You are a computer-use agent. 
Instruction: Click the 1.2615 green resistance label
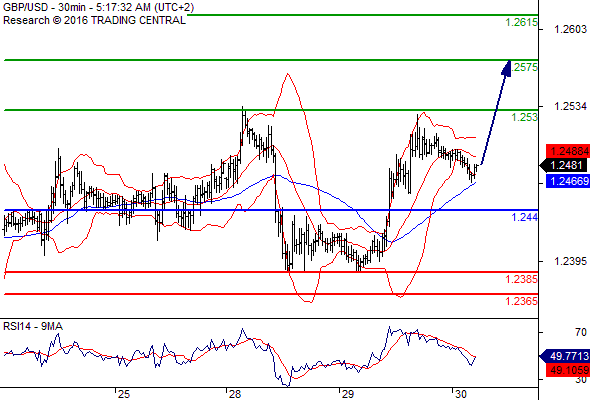(x=522, y=22)
